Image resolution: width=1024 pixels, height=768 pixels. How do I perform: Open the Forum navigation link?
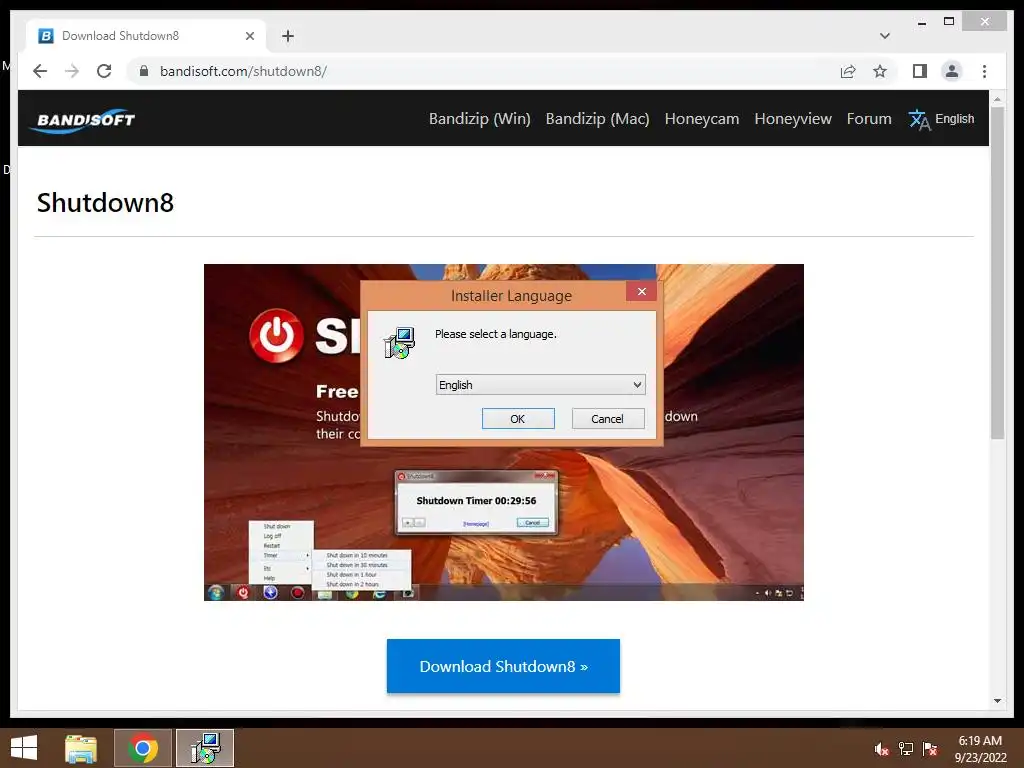click(869, 119)
